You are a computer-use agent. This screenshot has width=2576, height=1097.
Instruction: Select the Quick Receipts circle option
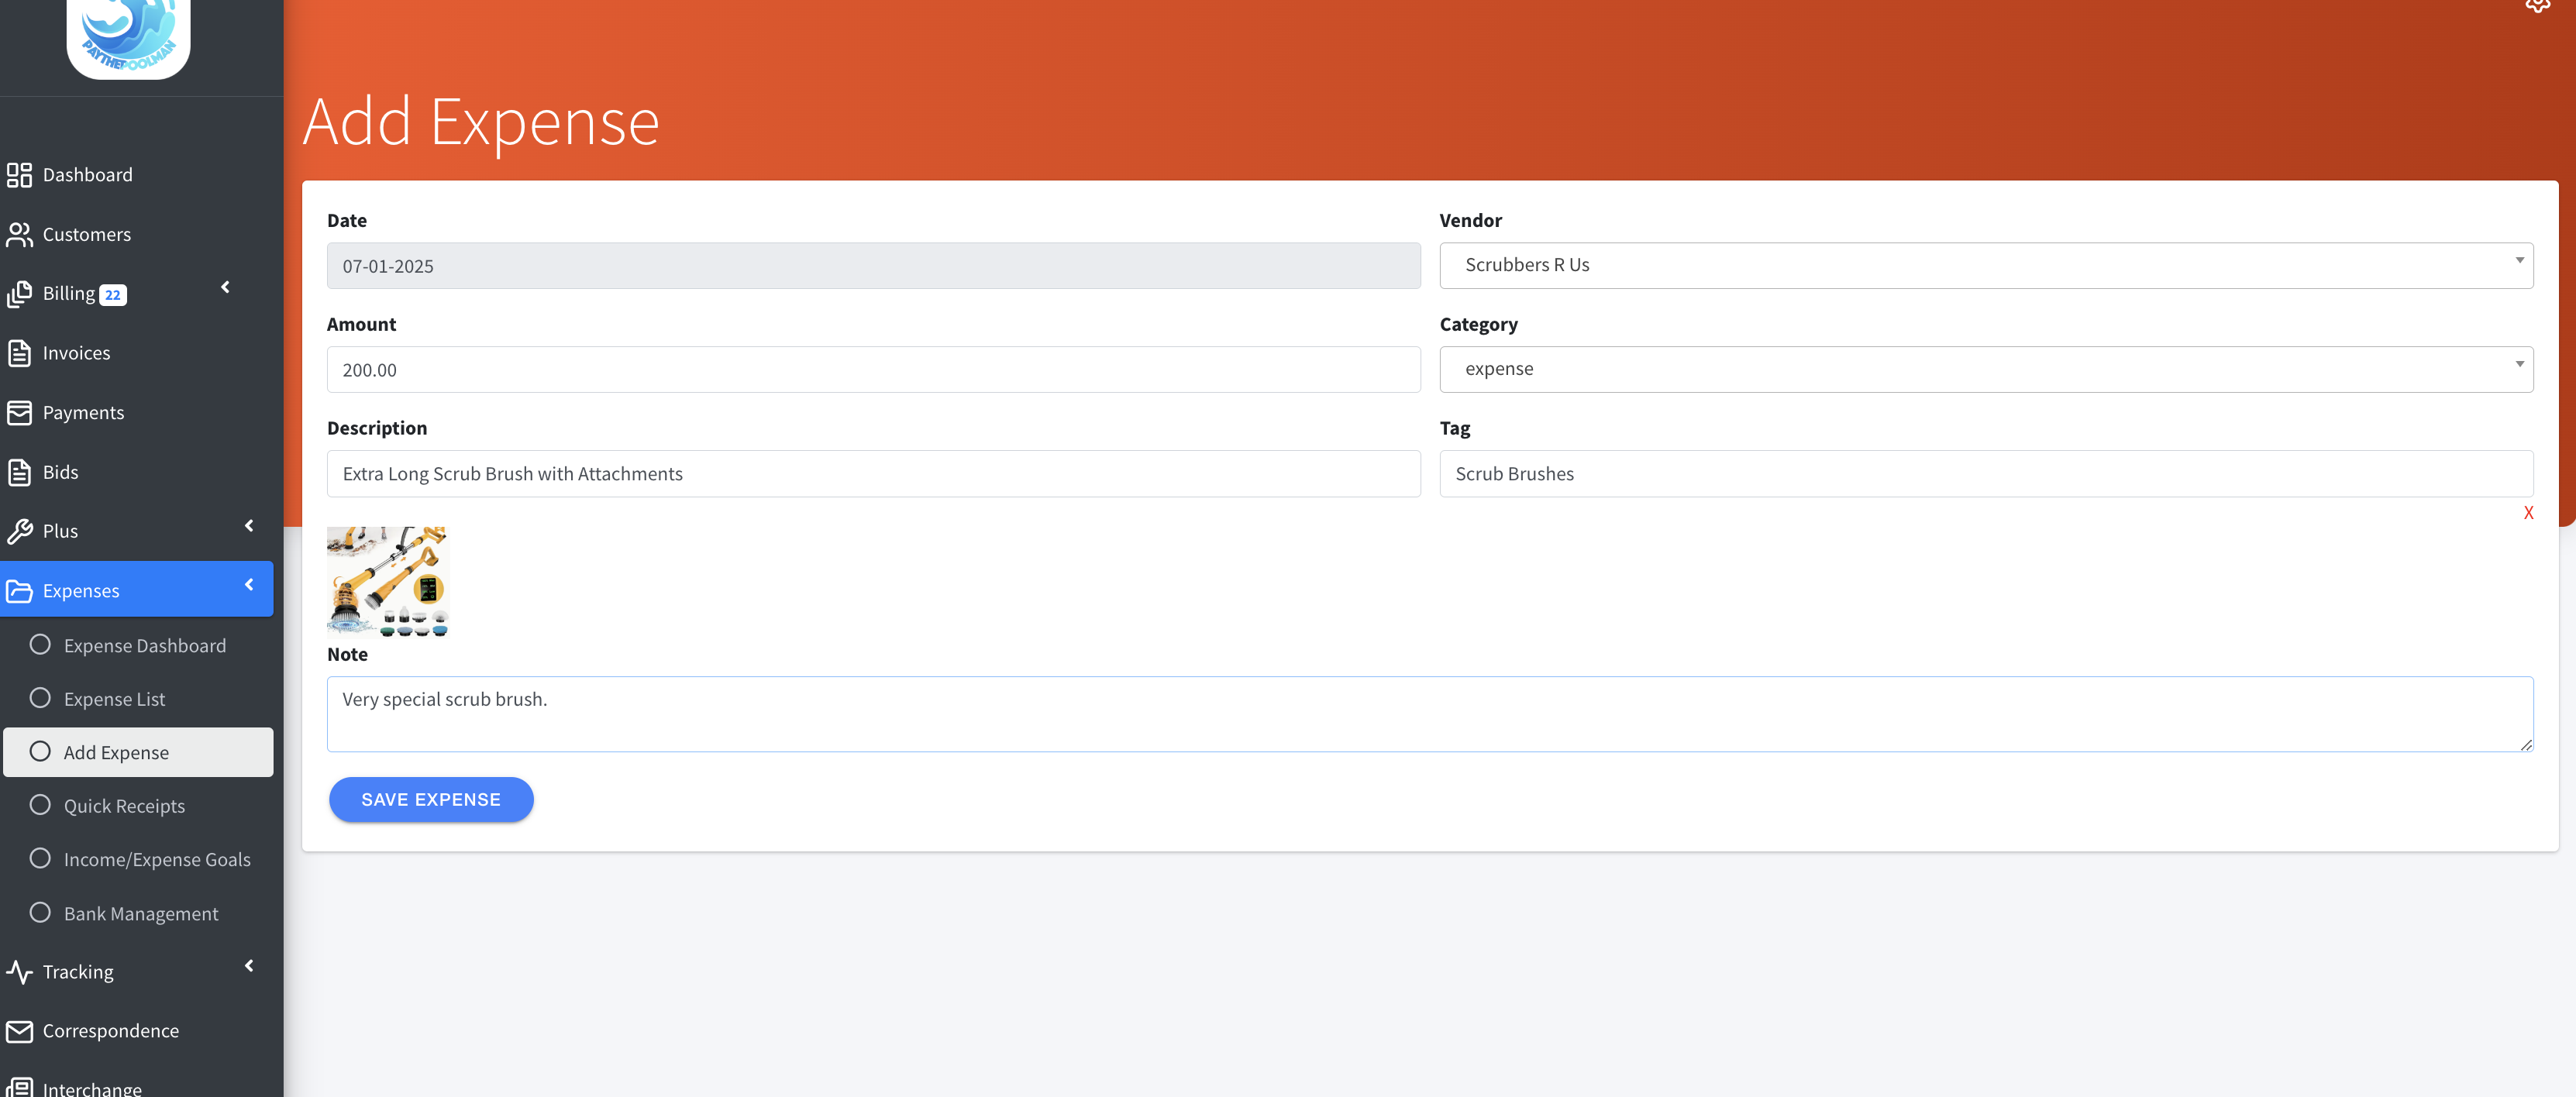(x=40, y=805)
